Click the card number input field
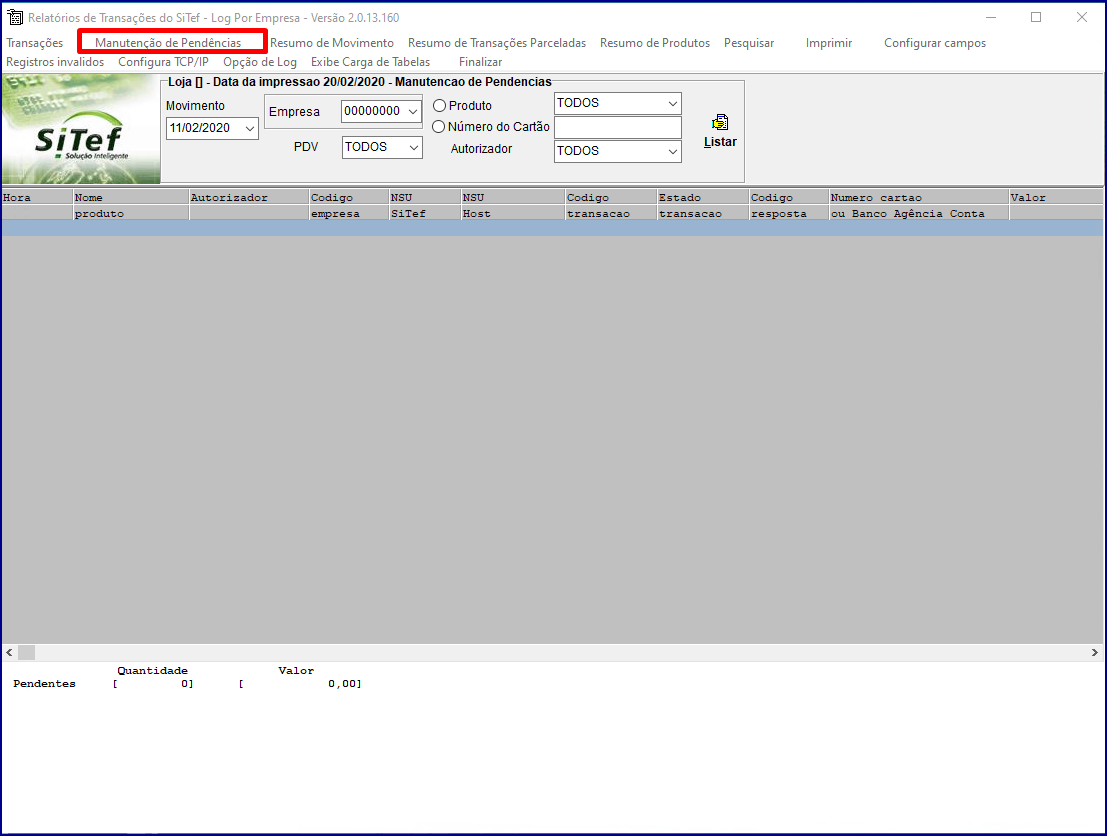 pyautogui.click(x=618, y=128)
